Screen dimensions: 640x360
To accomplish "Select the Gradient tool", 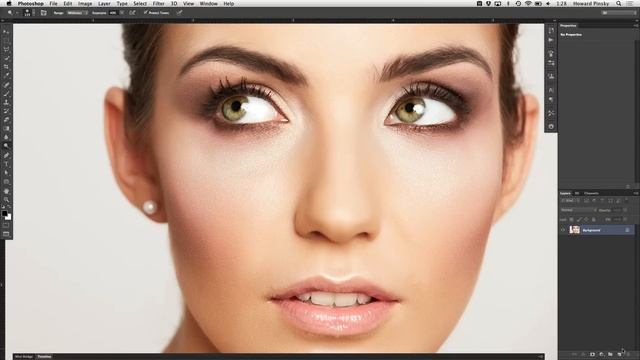I will click(6, 128).
